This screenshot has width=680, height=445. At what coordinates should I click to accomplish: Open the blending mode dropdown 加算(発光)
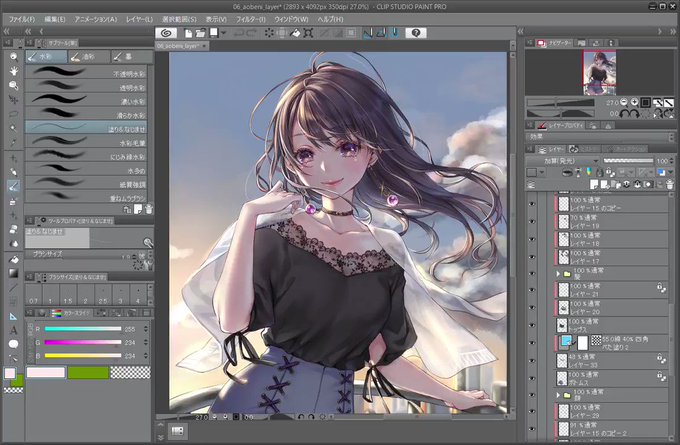coord(562,161)
